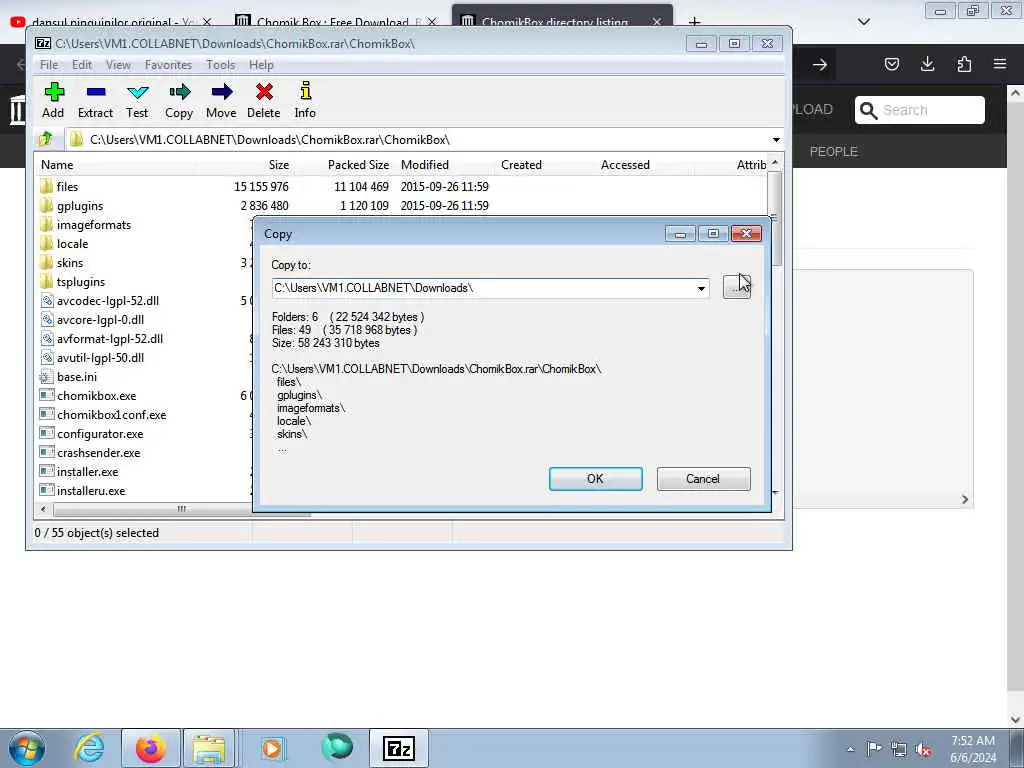Open the File menu in 7-Zip

(48, 65)
